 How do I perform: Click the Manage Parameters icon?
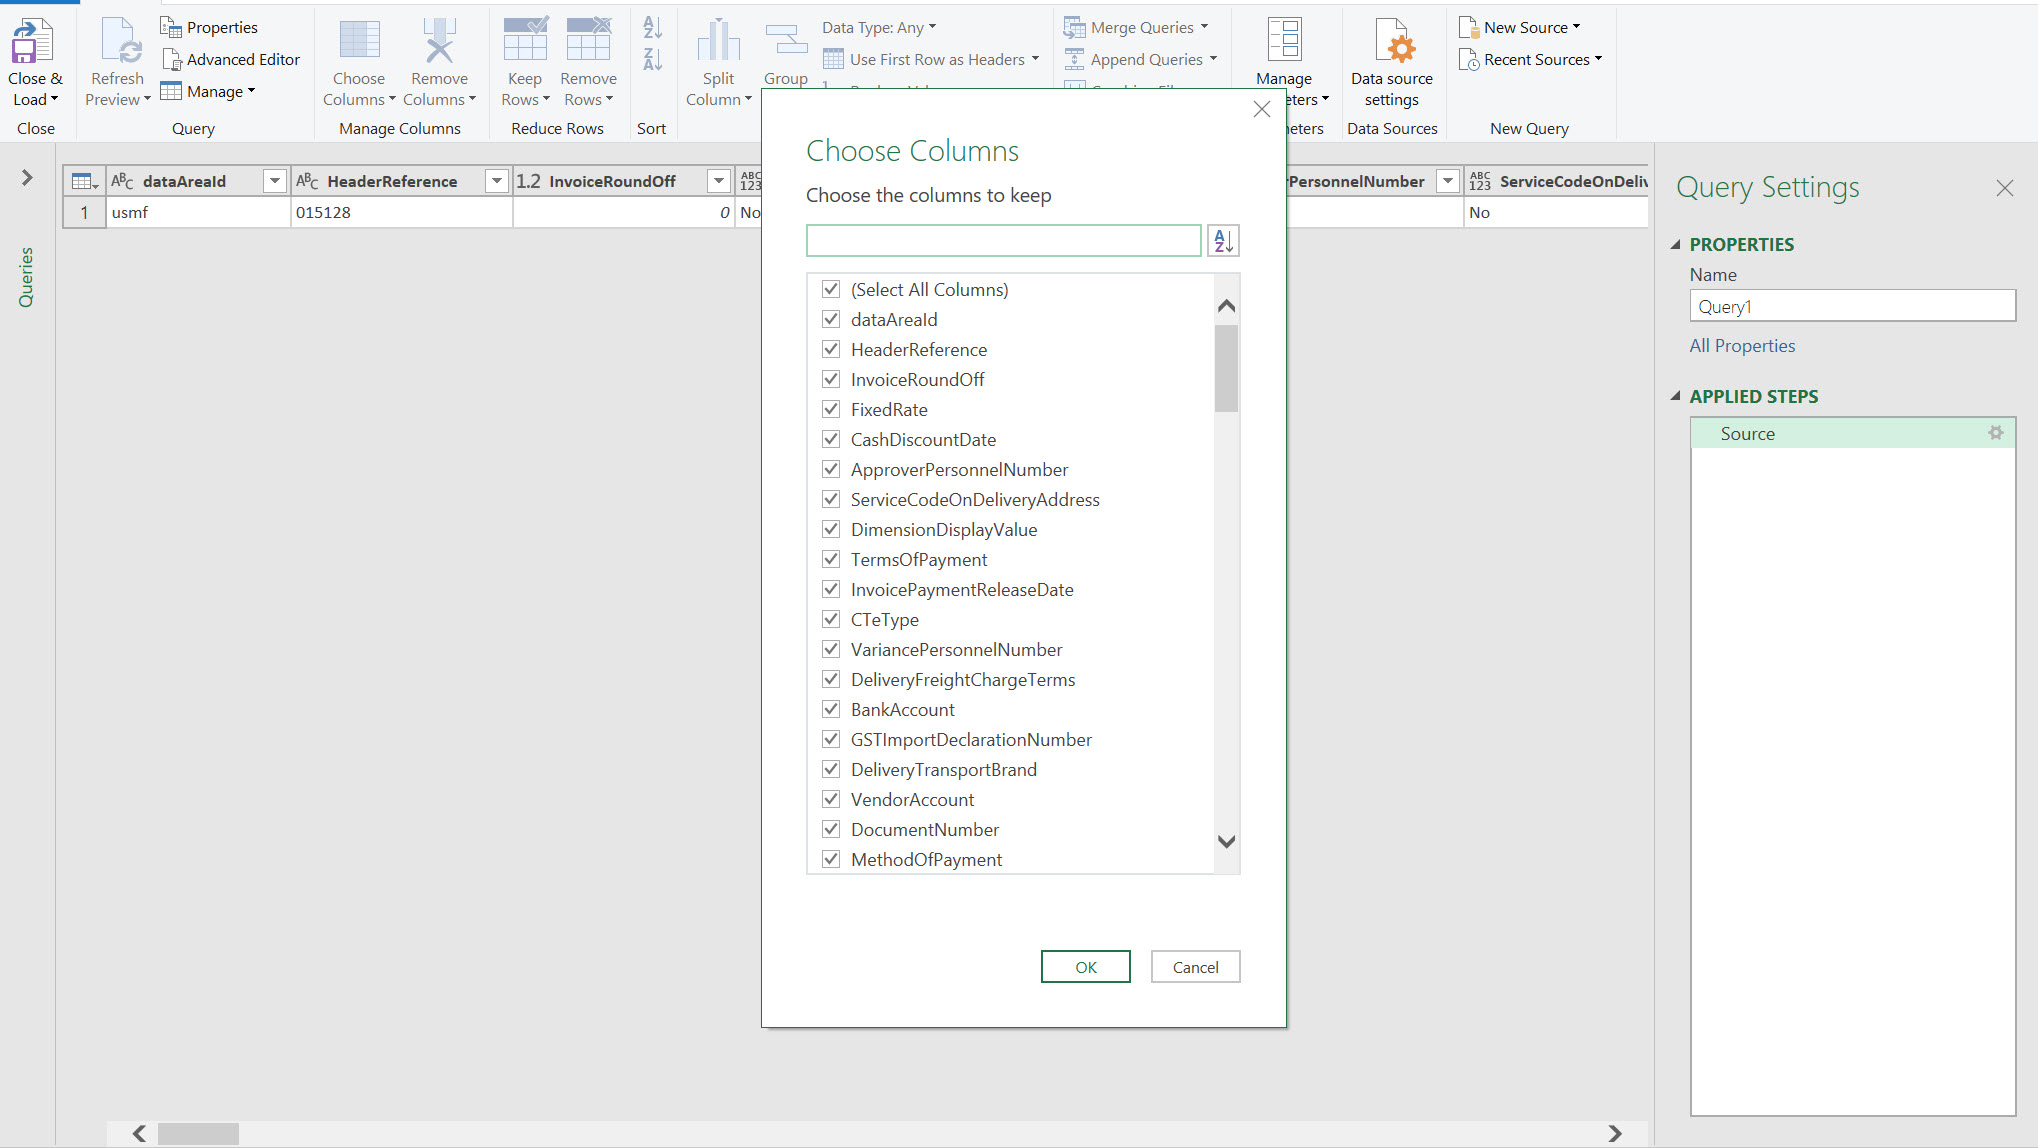(1284, 41)
